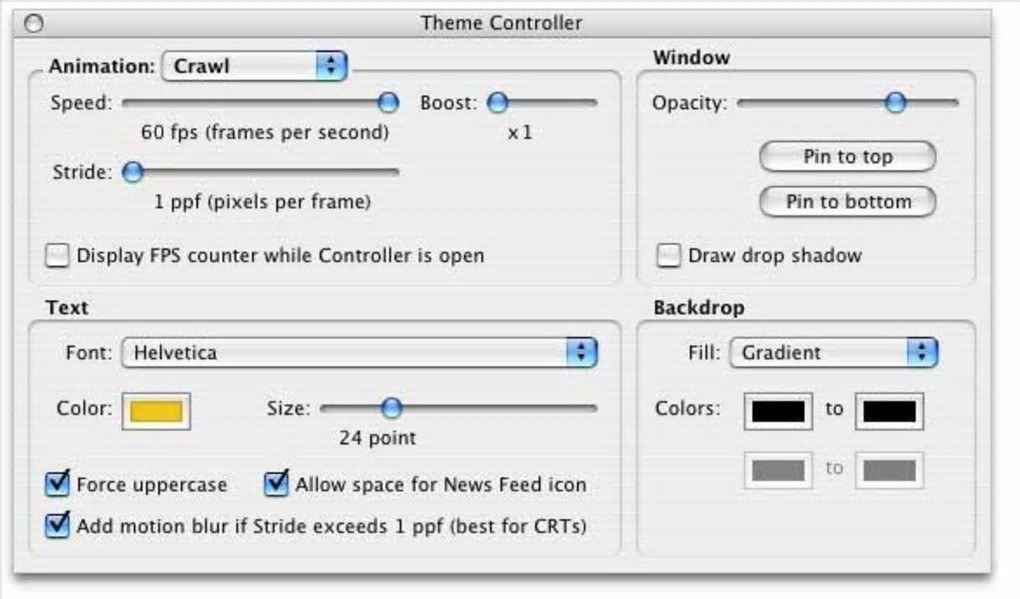This screenshot has width=1020, height=599.
Task: Open the first black gradient color swatch
Action: [778, 411]
